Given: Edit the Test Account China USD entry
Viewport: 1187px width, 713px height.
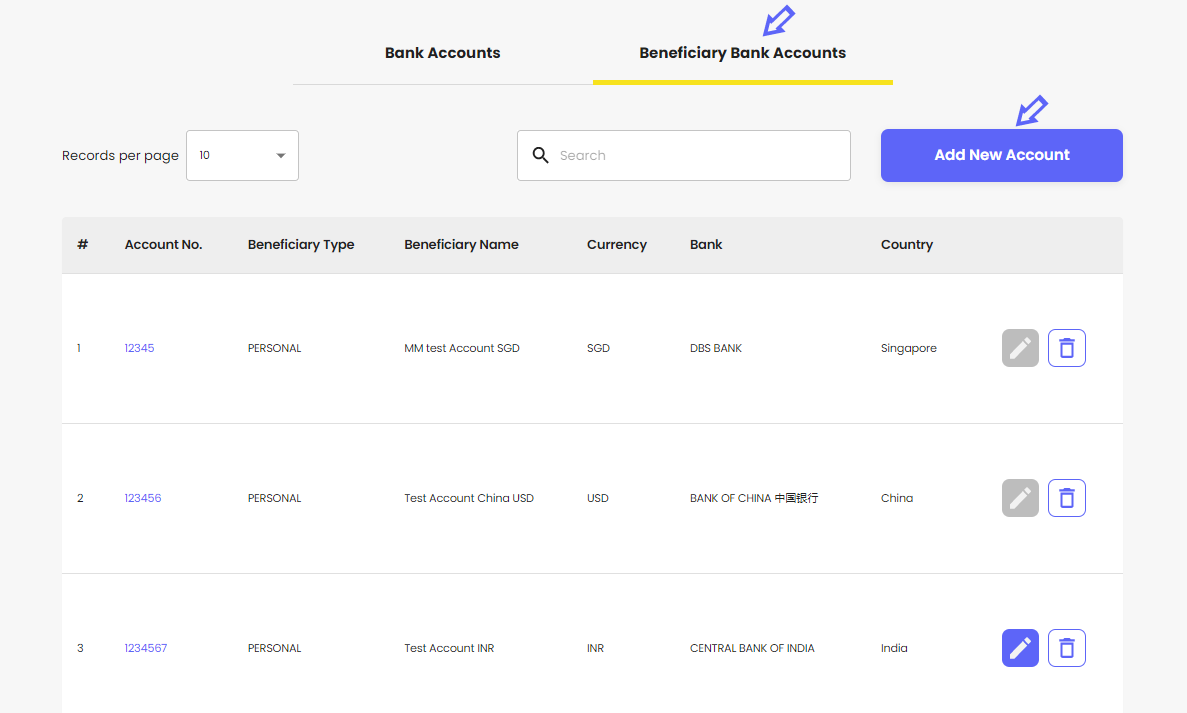Looking at the screenshot, I should [1020, 497].
